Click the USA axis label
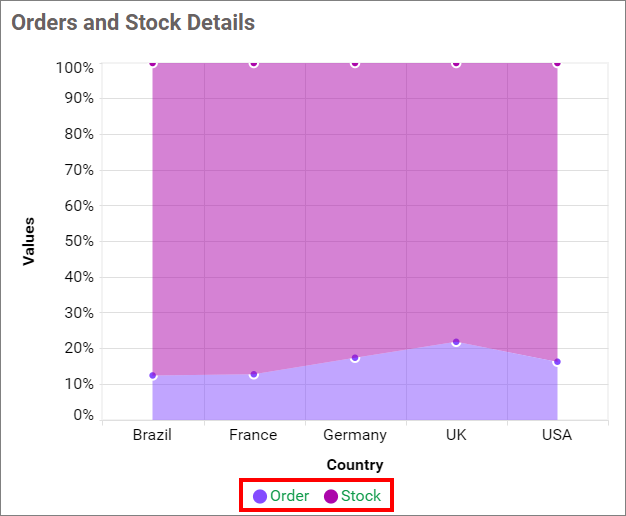The image size is (626, 516). pos(557,435)
